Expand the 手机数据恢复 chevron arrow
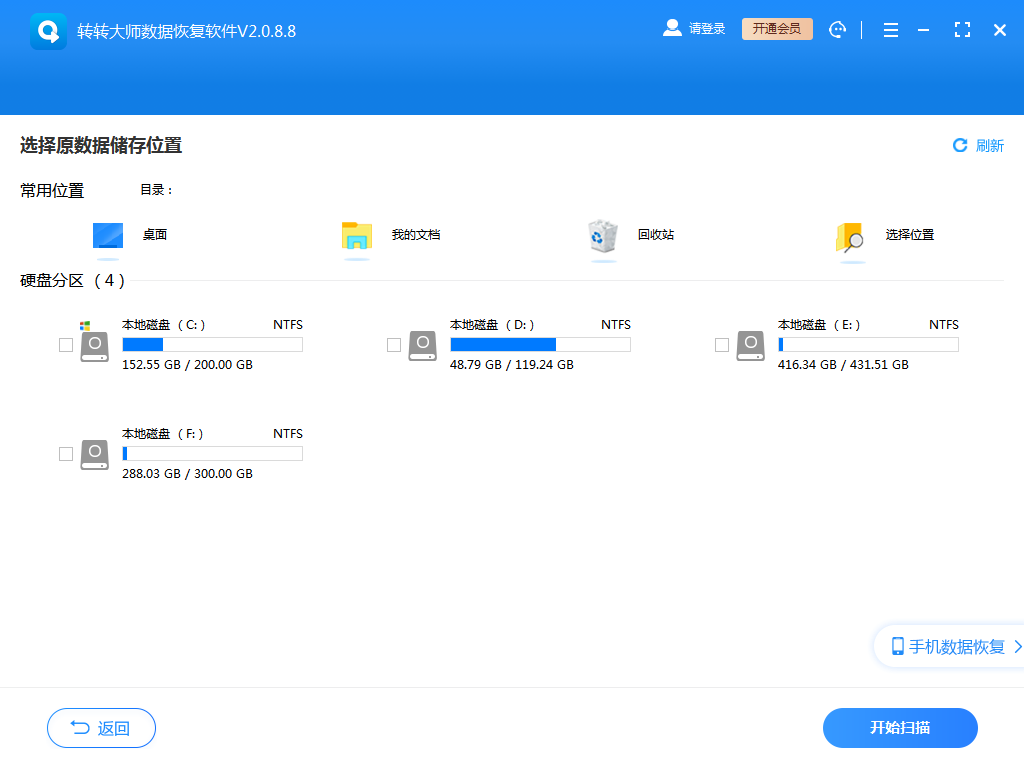The image size is (1024, 768). tap(1014, 646)
